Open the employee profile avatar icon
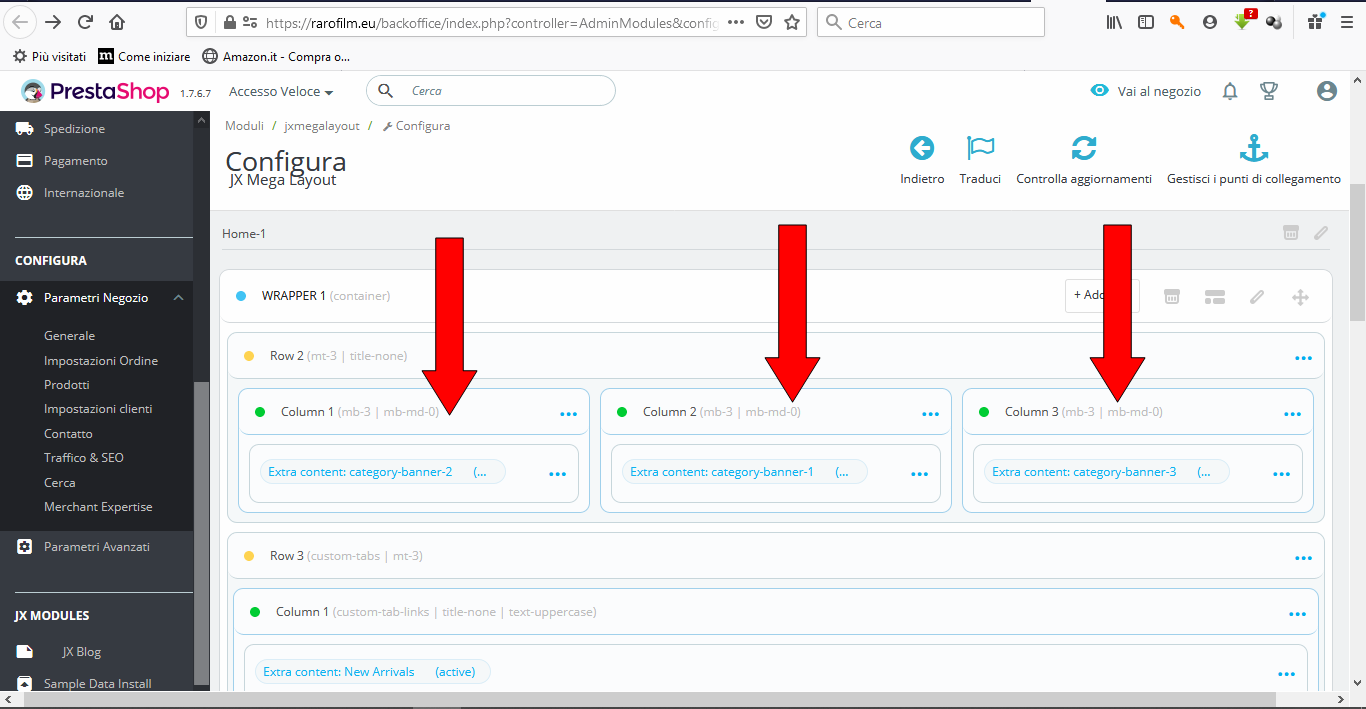The width and height of the screenshot is (1366, 709). click(x=1327, y=91)
